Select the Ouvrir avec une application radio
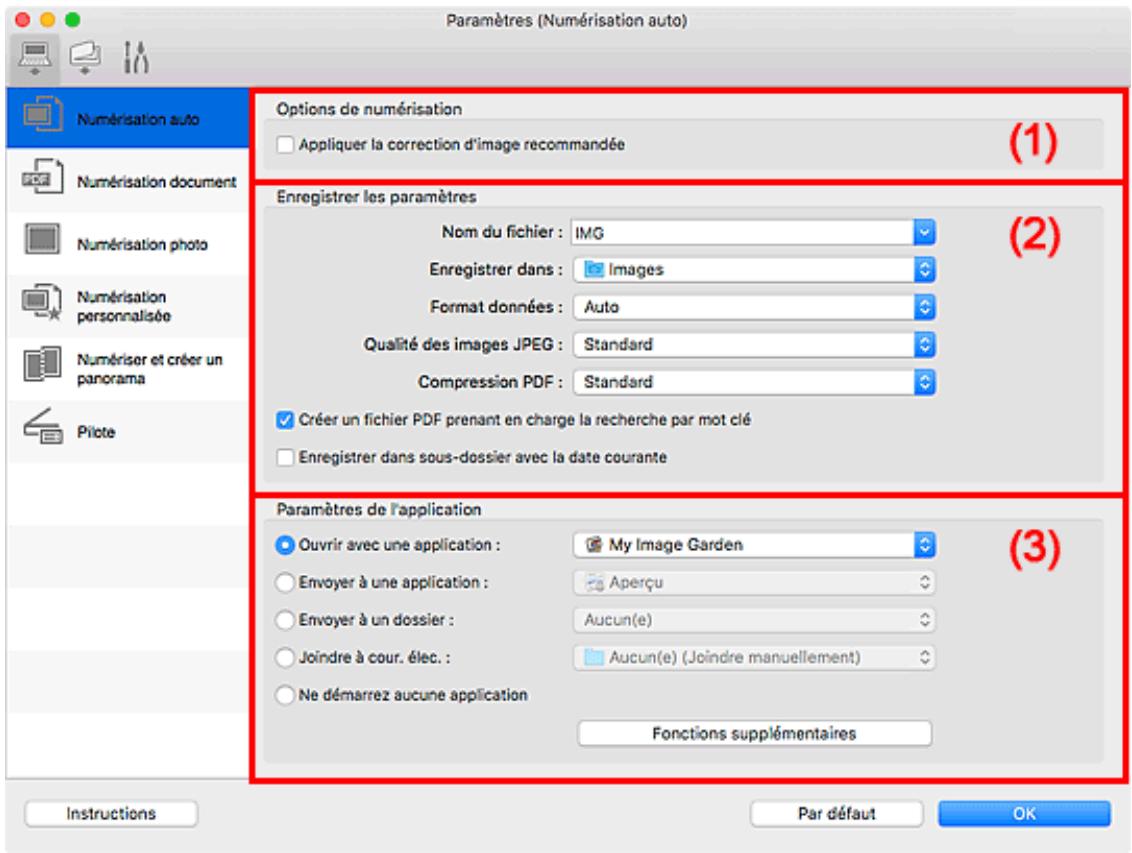 (x=285, y=545)
